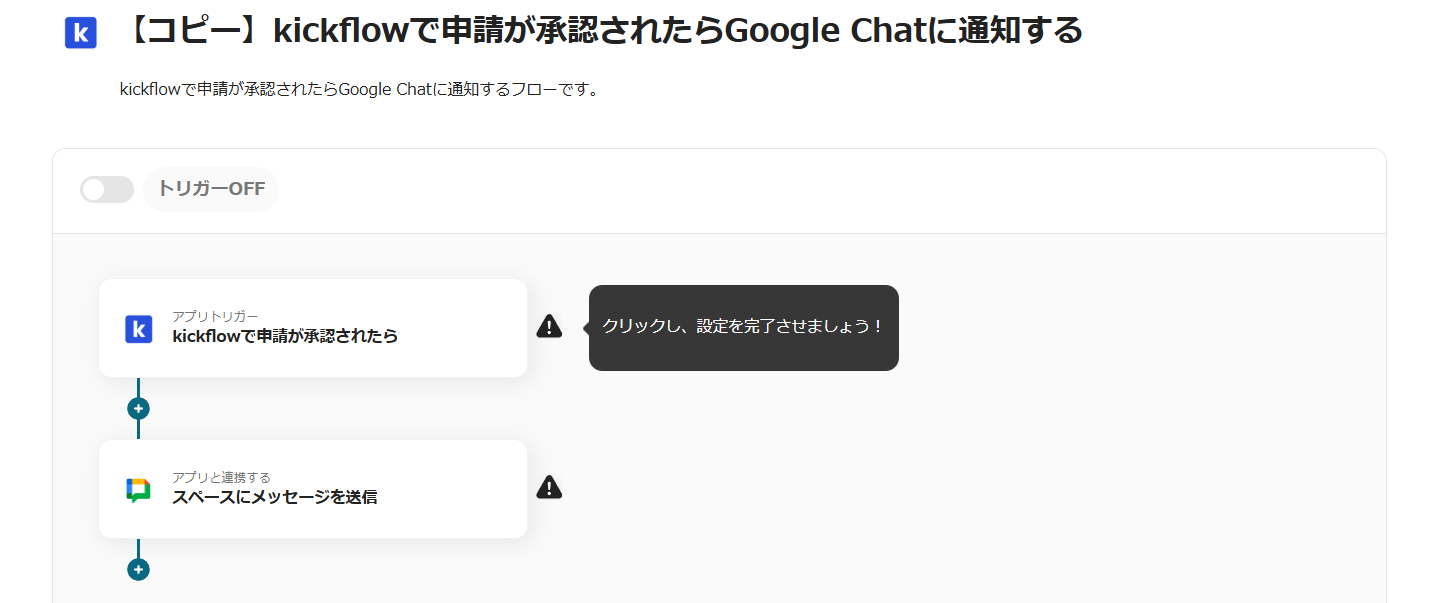Viewport: 1456px width, 603px height.
Task: Click empty canvas right of the Google Chat warning
Action: 900,488
